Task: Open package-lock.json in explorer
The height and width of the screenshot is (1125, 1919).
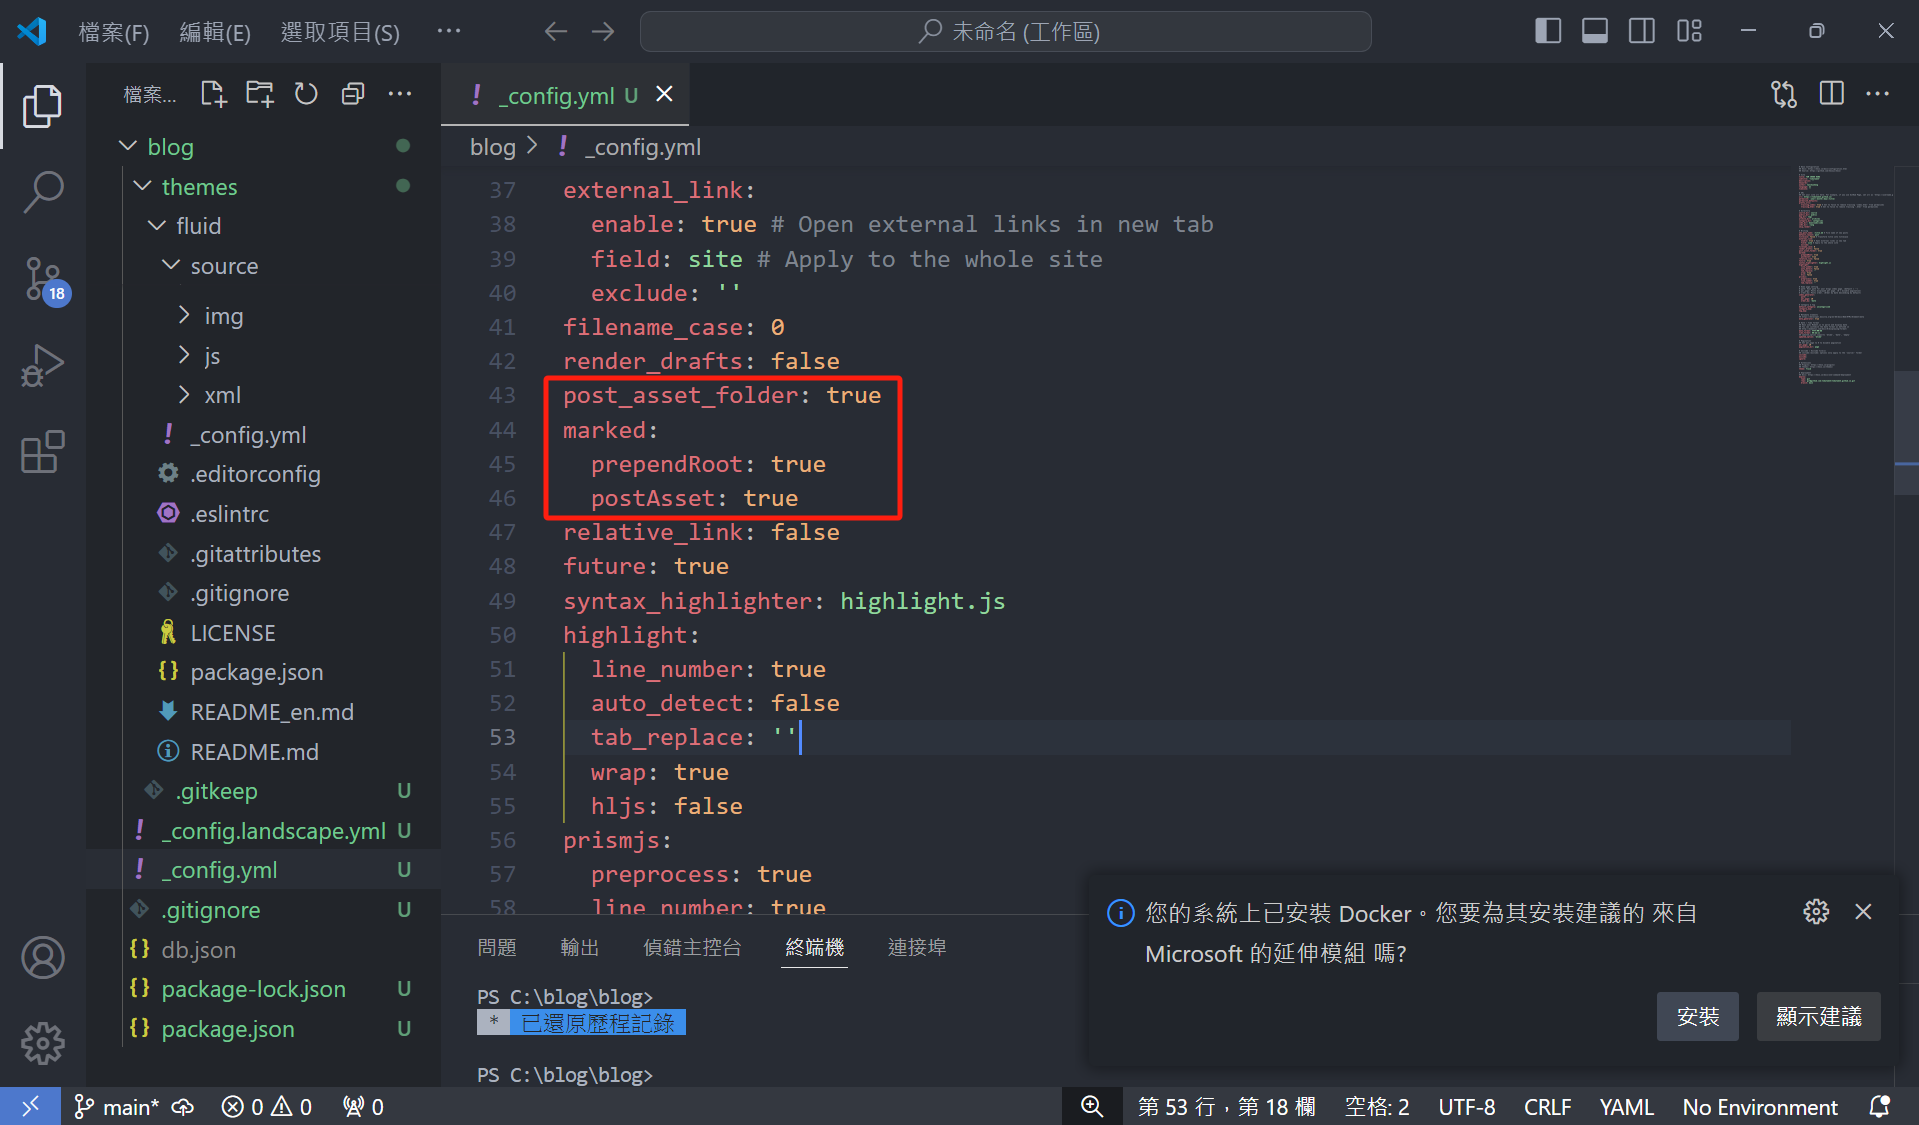Action: (x=253, y=989)
